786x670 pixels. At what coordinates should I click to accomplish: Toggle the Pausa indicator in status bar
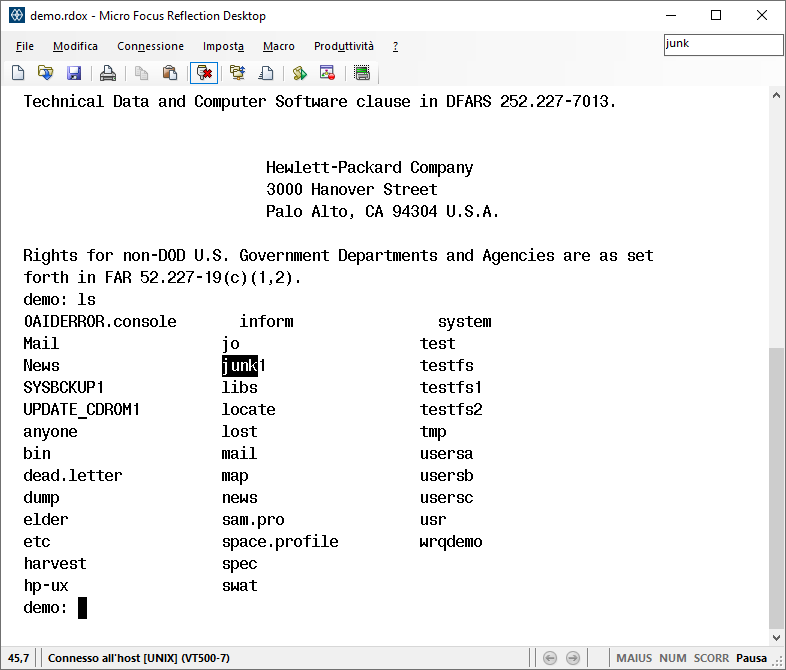pyautogui.click(x=752, y=658)
